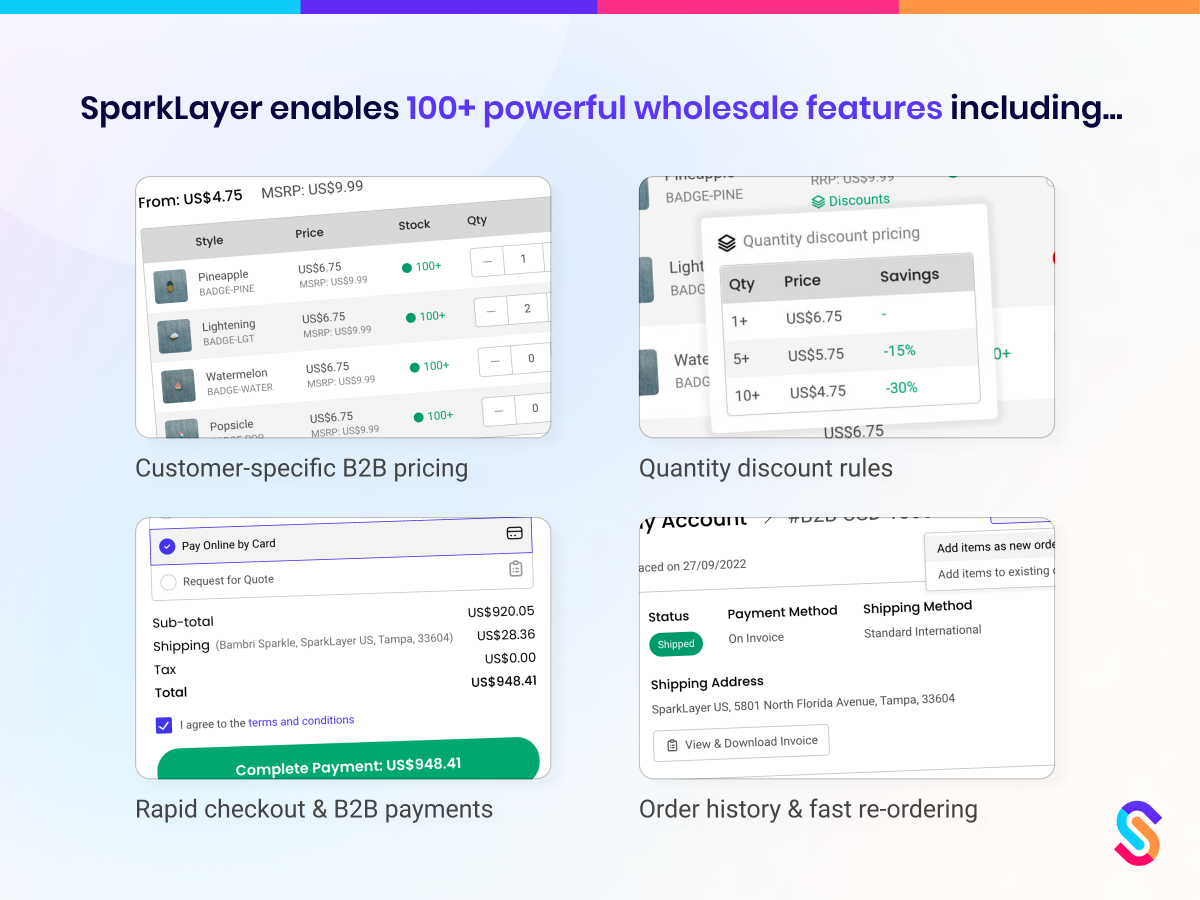This screenshot has height=900, width=1200.
Task: Decrease quantity for Watermelon badge
Action: tap(495, 359)
